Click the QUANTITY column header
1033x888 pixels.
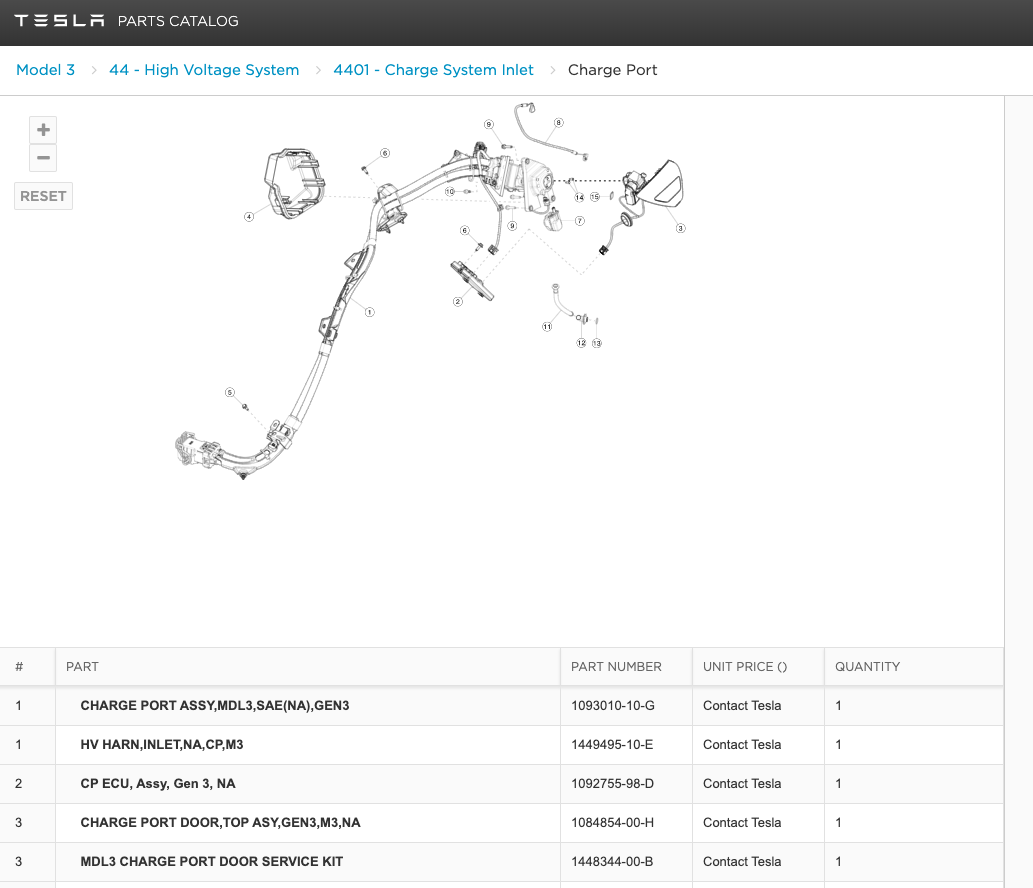(x=867, y=666)
